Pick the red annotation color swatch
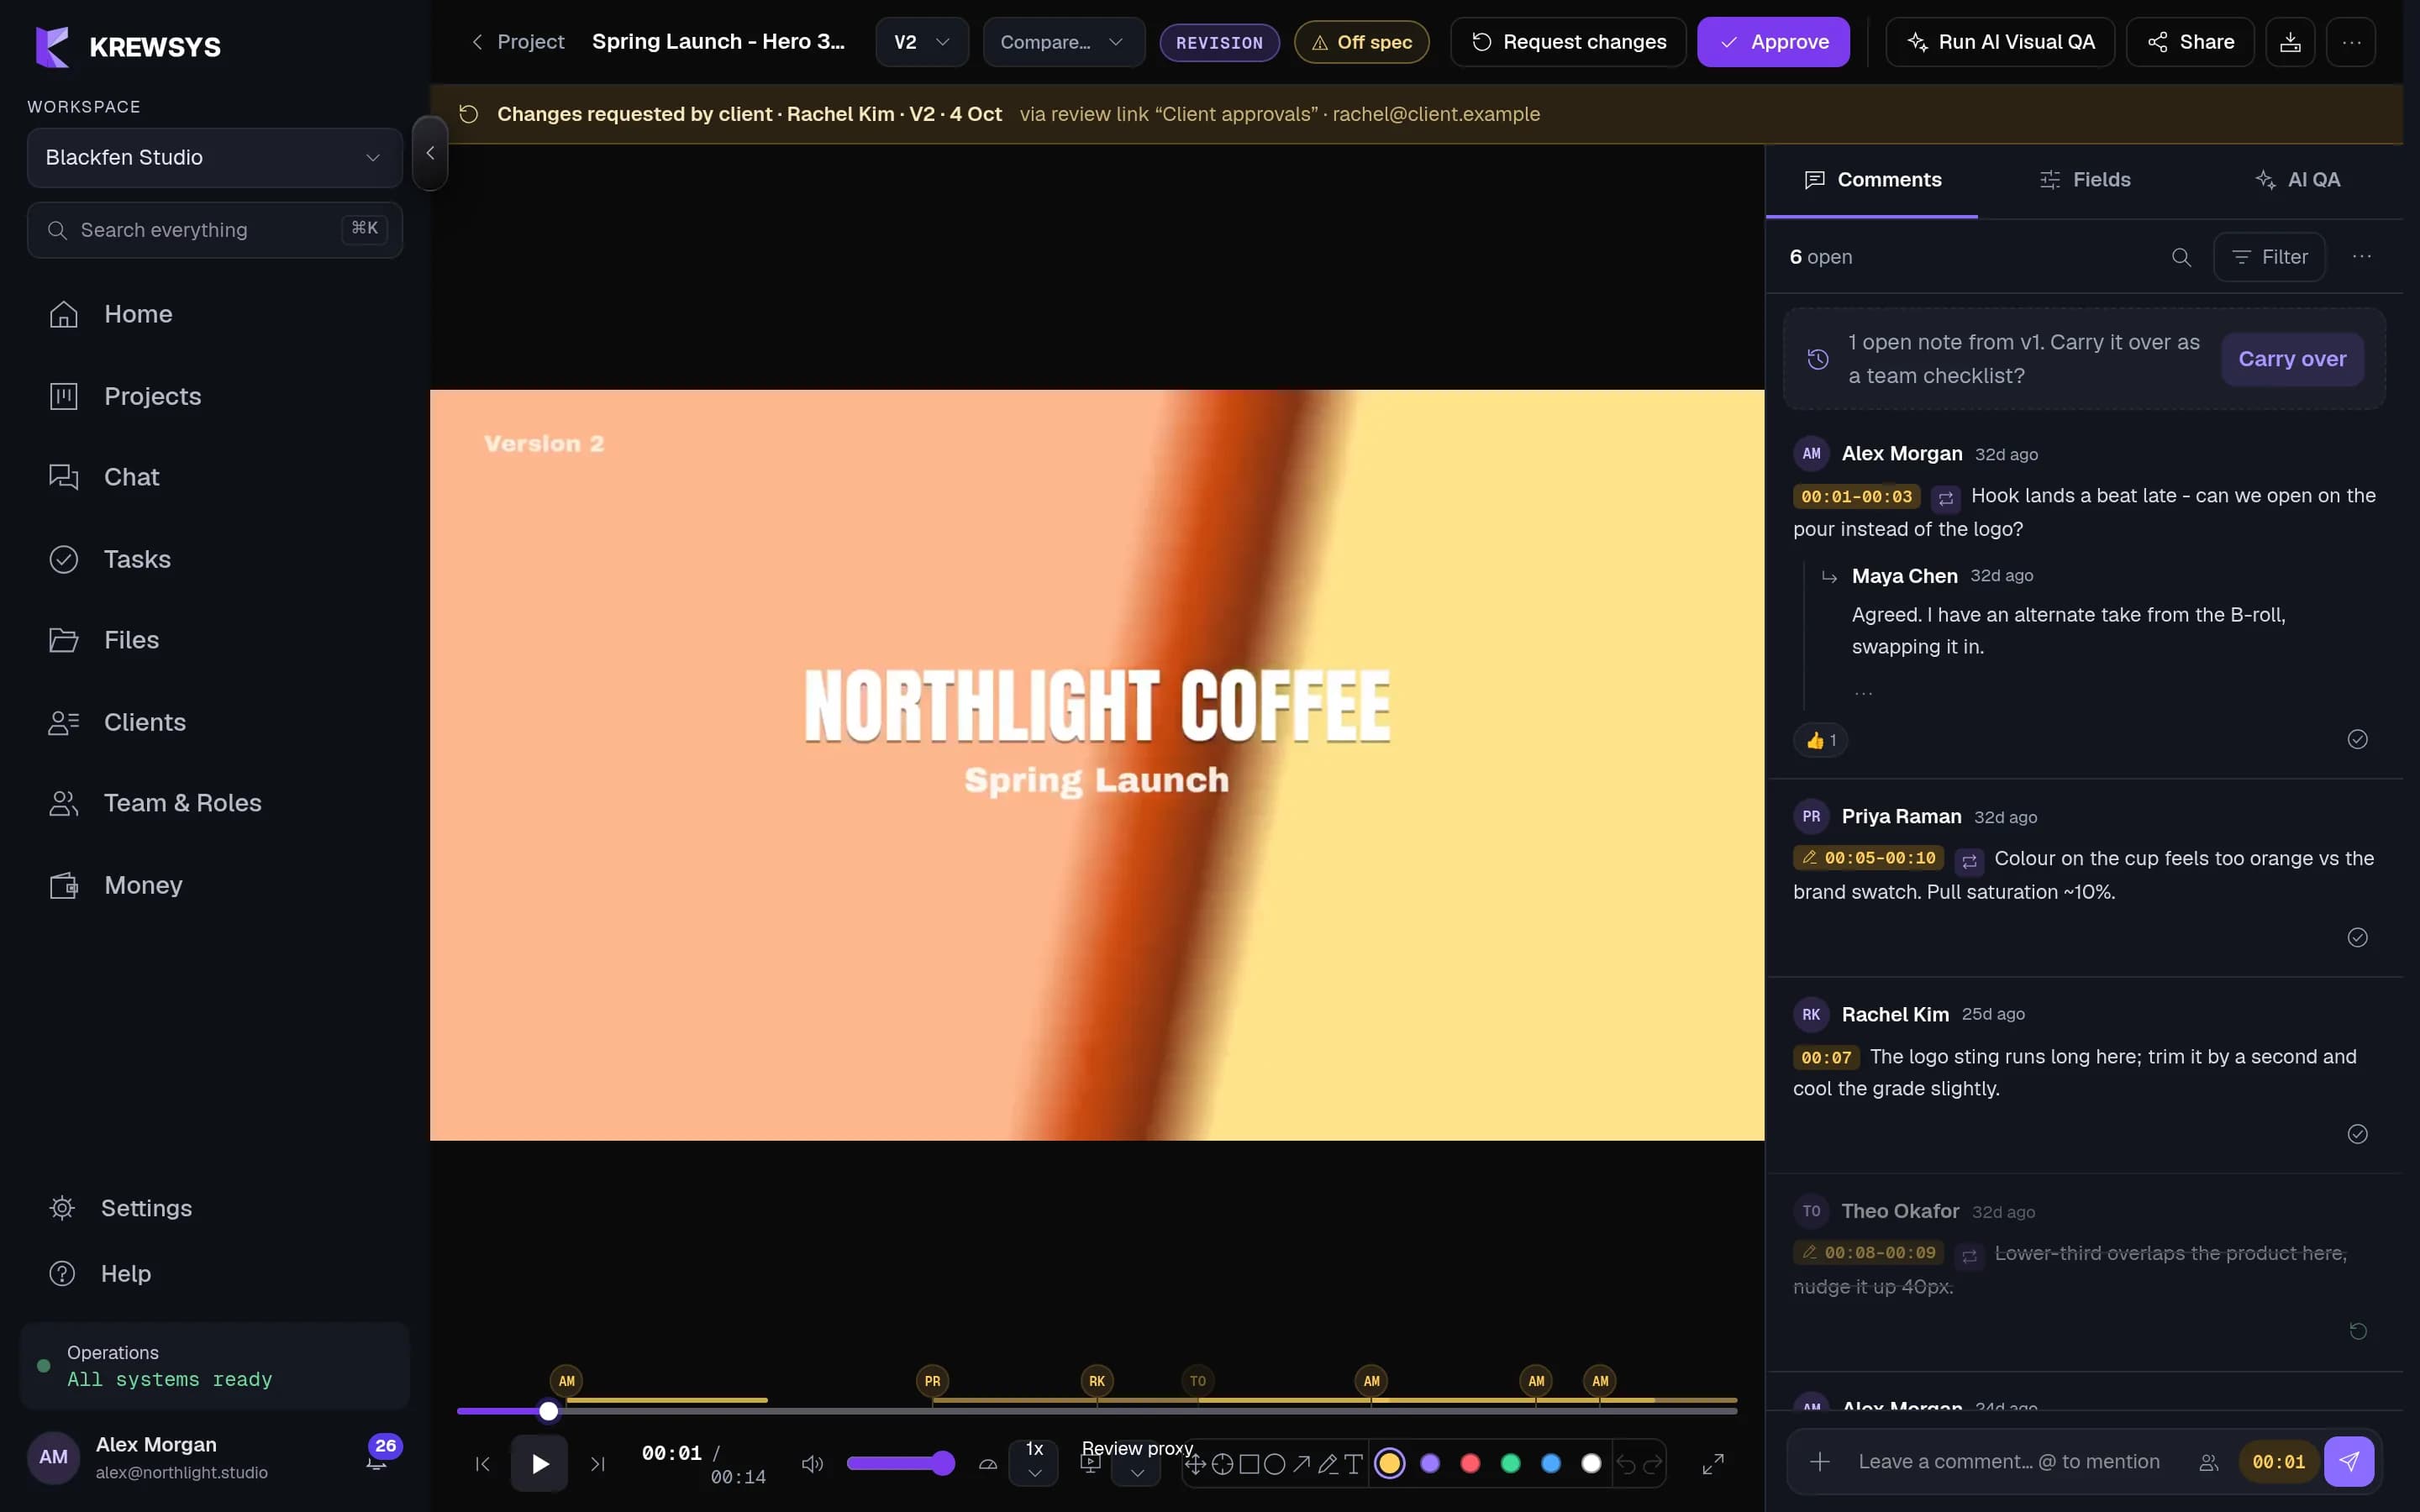The height and width of the screenshot is (1512, 2420). [x=1470, y=1464]
